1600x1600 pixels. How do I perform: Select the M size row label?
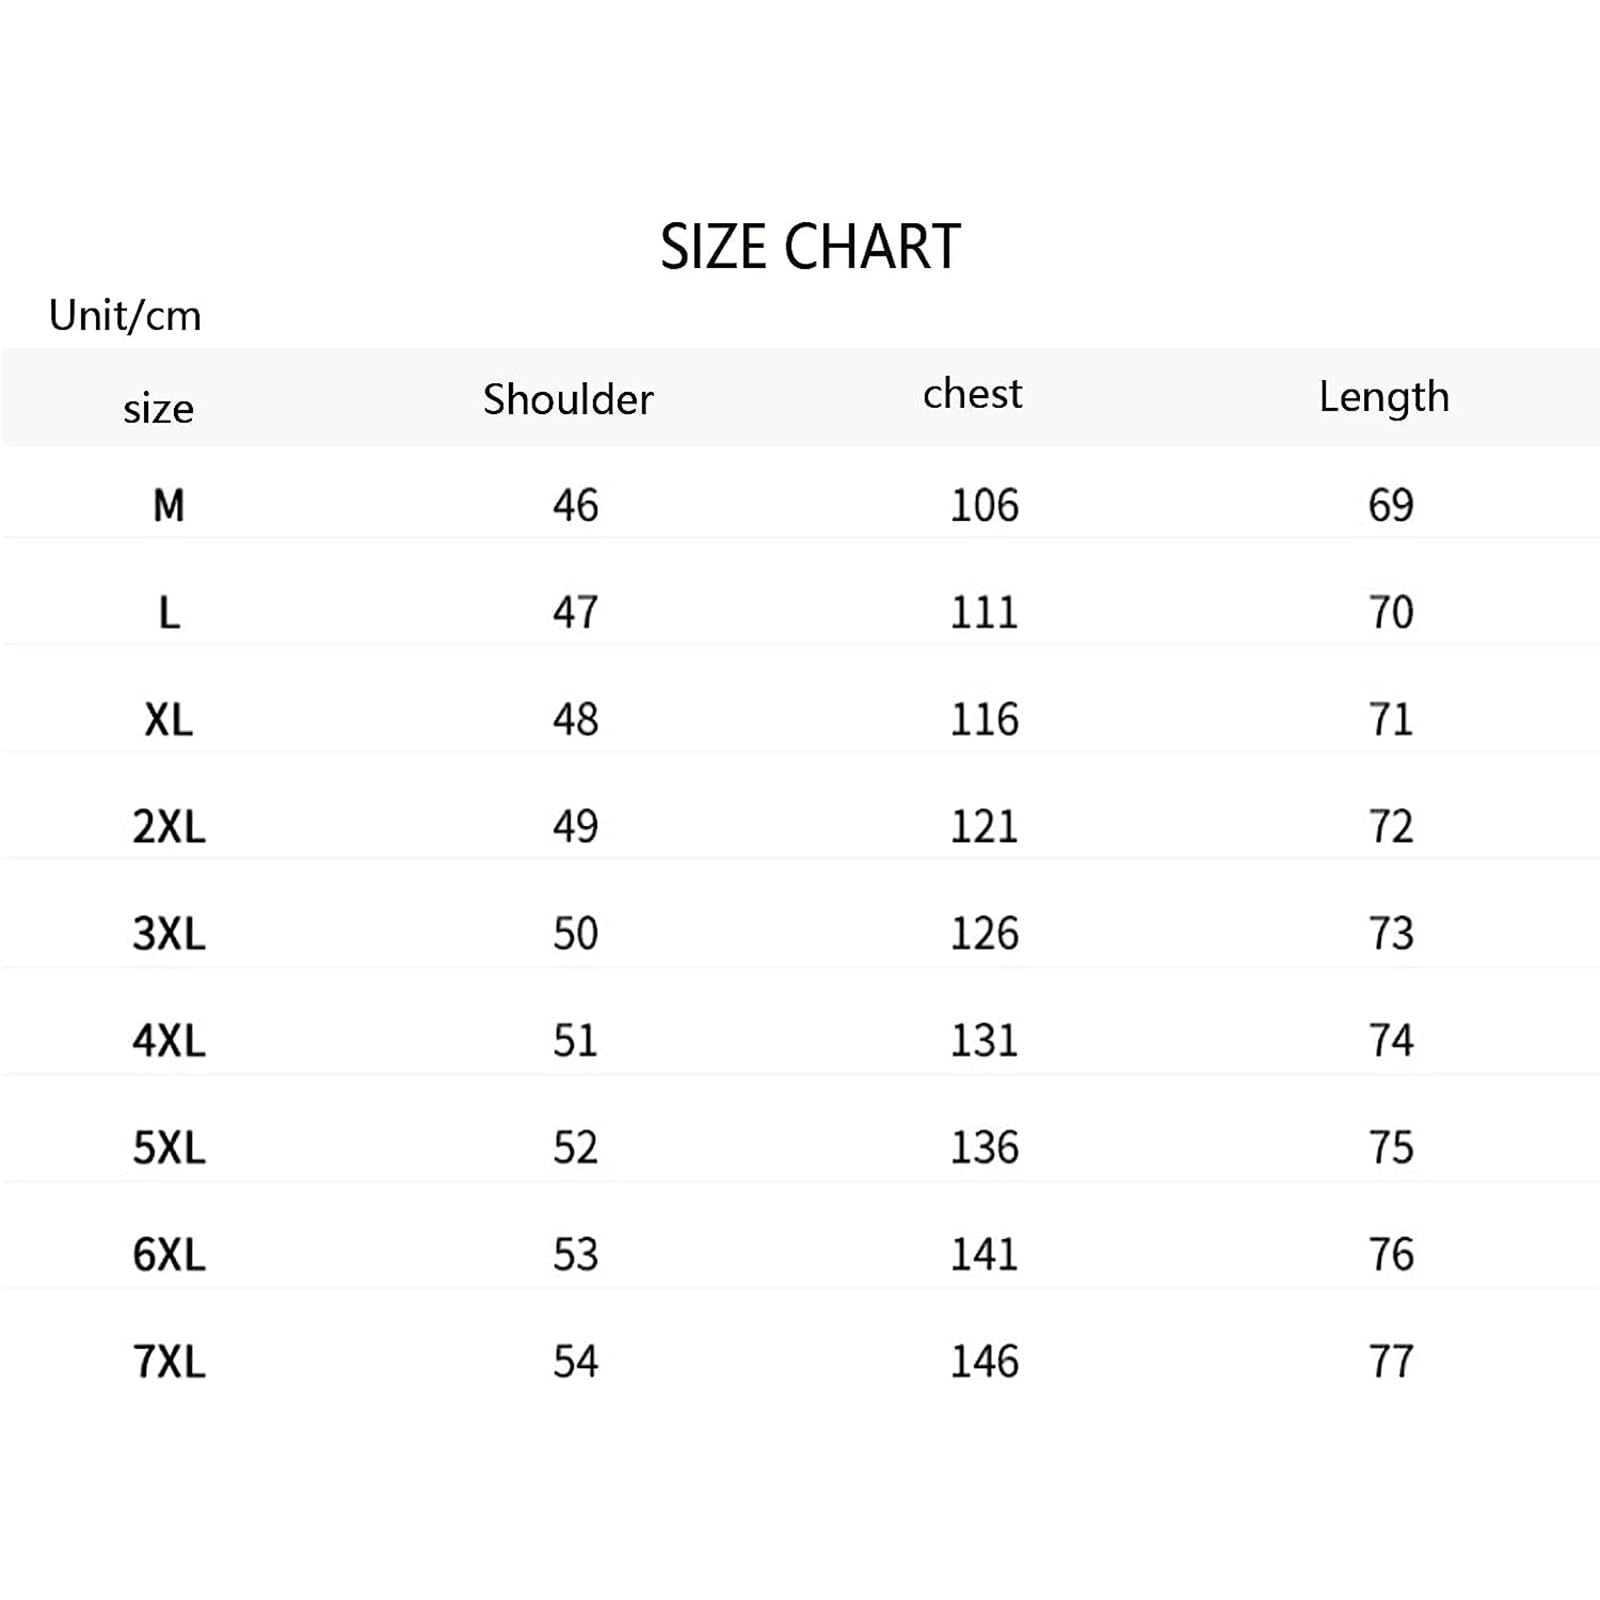coord(169,505)
